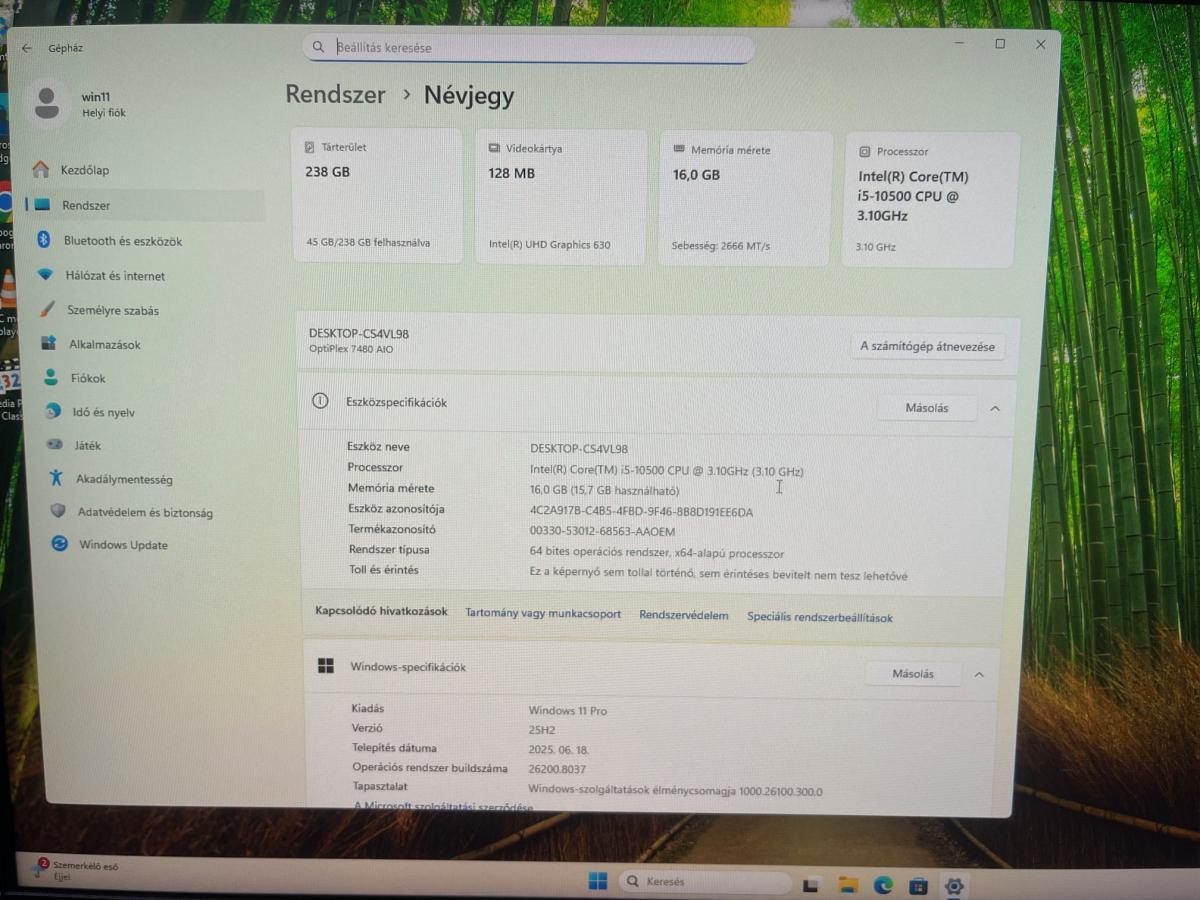Select Kezdőlap in the sidebar
This screenshot has width=1200, height=900.
coord(84,170)
